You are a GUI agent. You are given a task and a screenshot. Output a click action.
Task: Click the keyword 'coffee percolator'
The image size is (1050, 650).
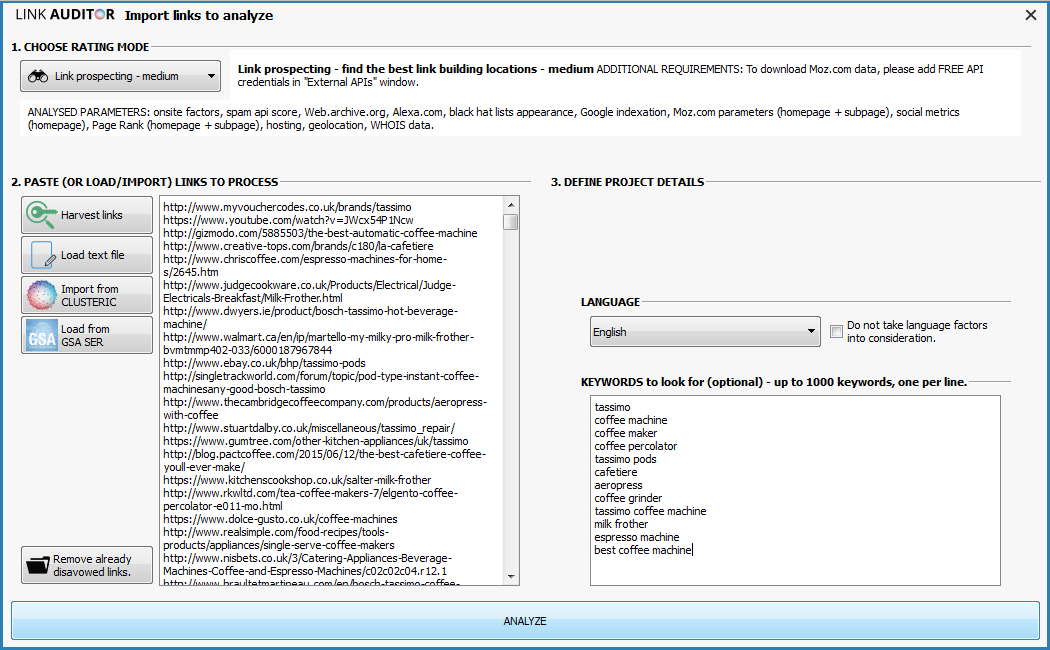point(635,446)
